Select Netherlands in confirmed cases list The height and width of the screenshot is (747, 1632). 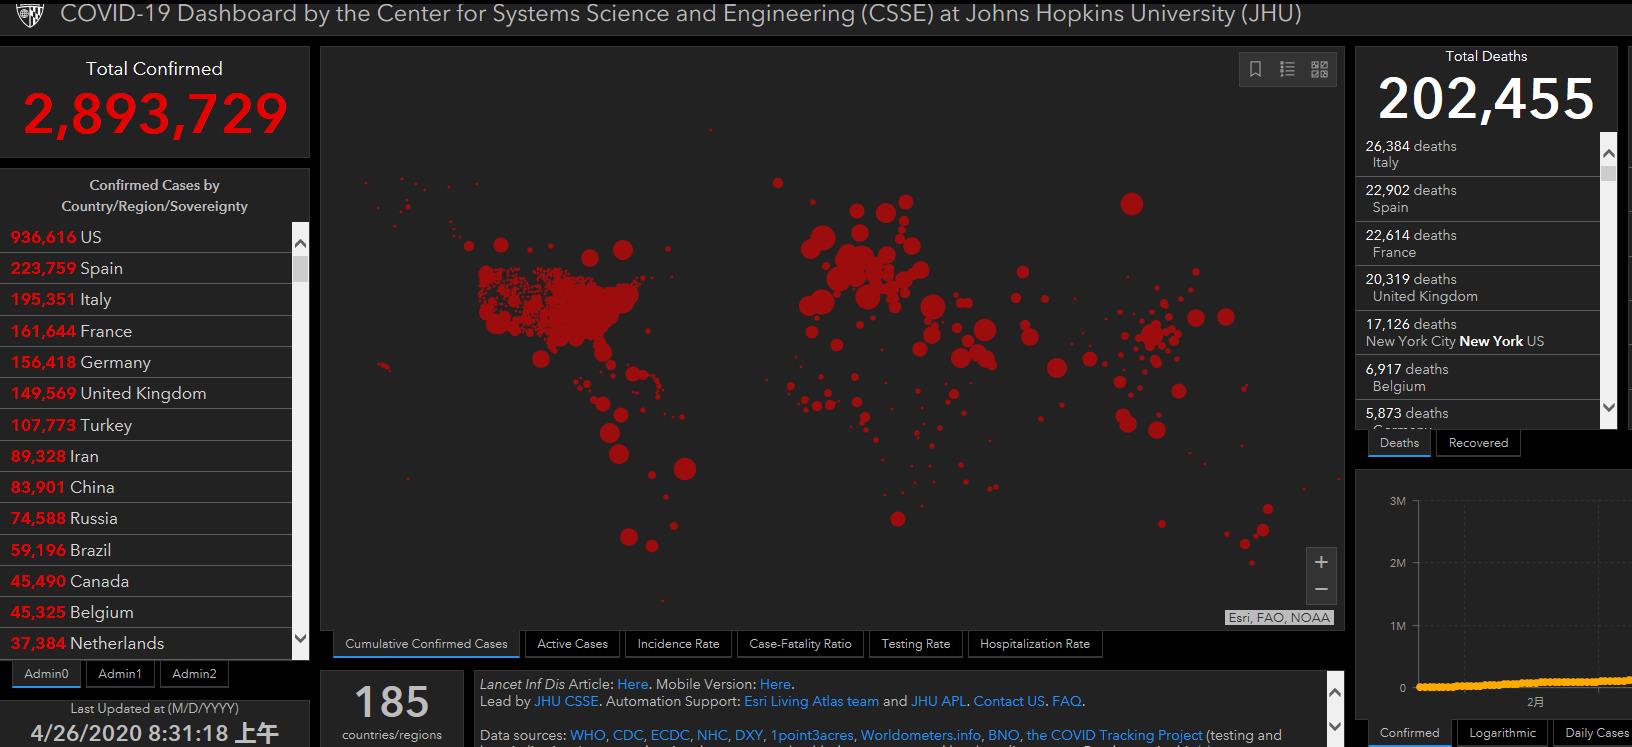coord(146,643)
